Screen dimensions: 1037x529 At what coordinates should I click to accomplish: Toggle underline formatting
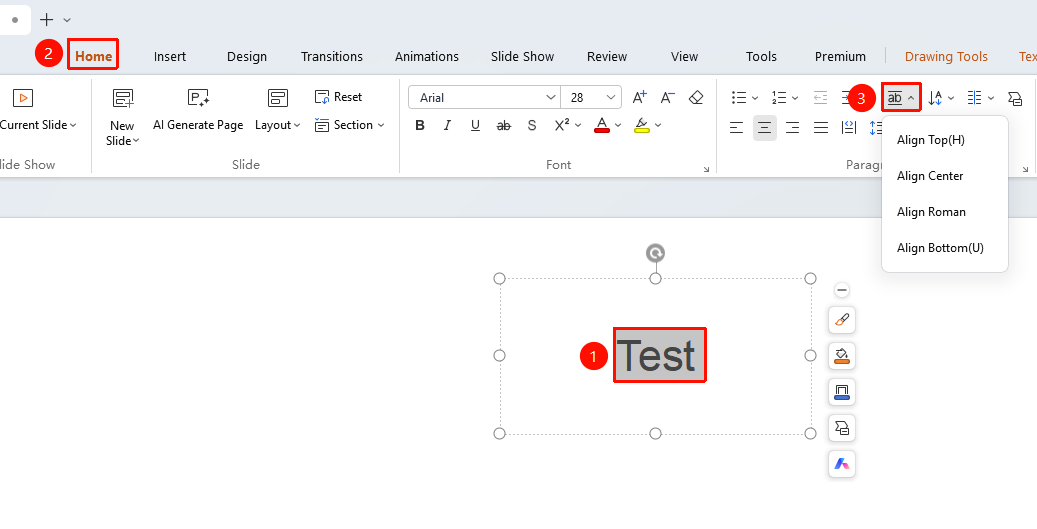476,126
